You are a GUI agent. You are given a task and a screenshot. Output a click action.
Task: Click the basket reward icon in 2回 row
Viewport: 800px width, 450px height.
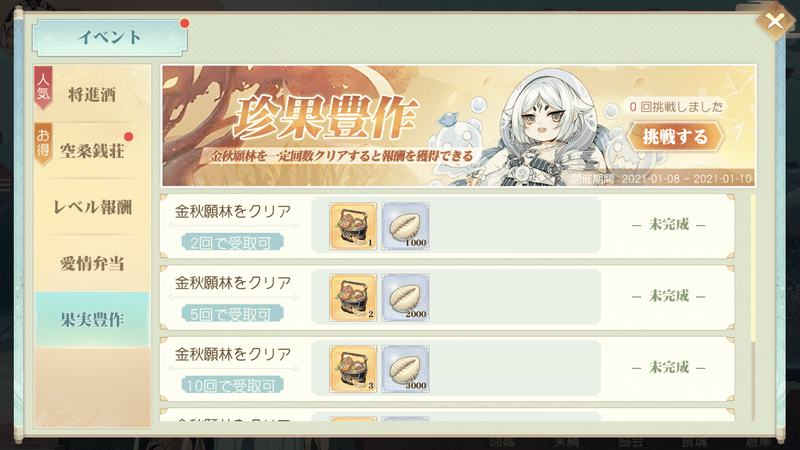point(353,226)
